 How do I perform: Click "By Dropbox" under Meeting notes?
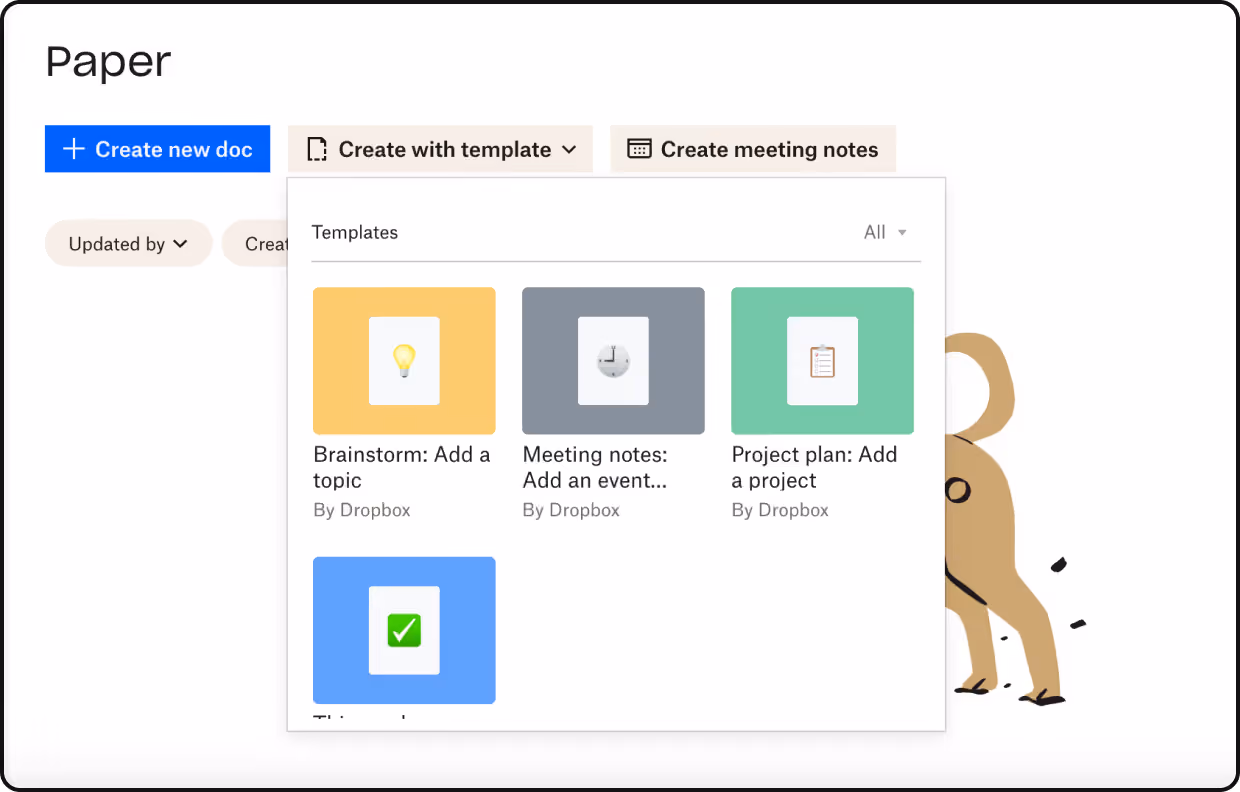(571, 510)
